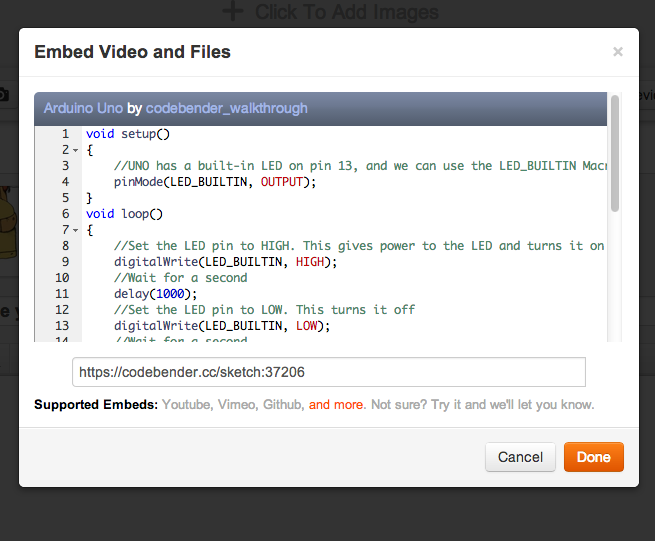The image size is (655, 541).
Task: Click the 'Embed Video and Files' dialog title
Action: 132,52
